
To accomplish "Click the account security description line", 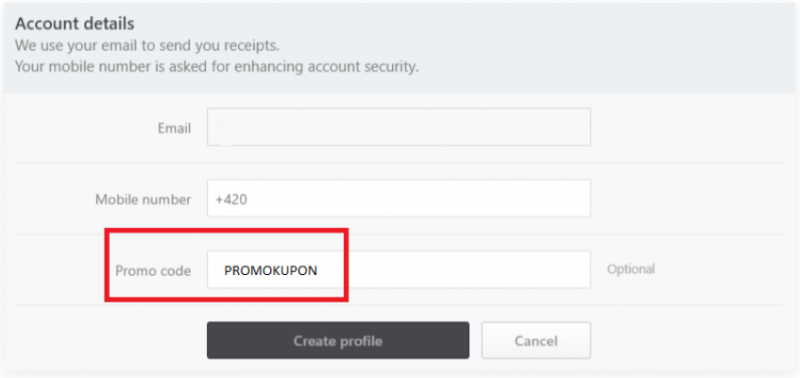I will [217, 67].
